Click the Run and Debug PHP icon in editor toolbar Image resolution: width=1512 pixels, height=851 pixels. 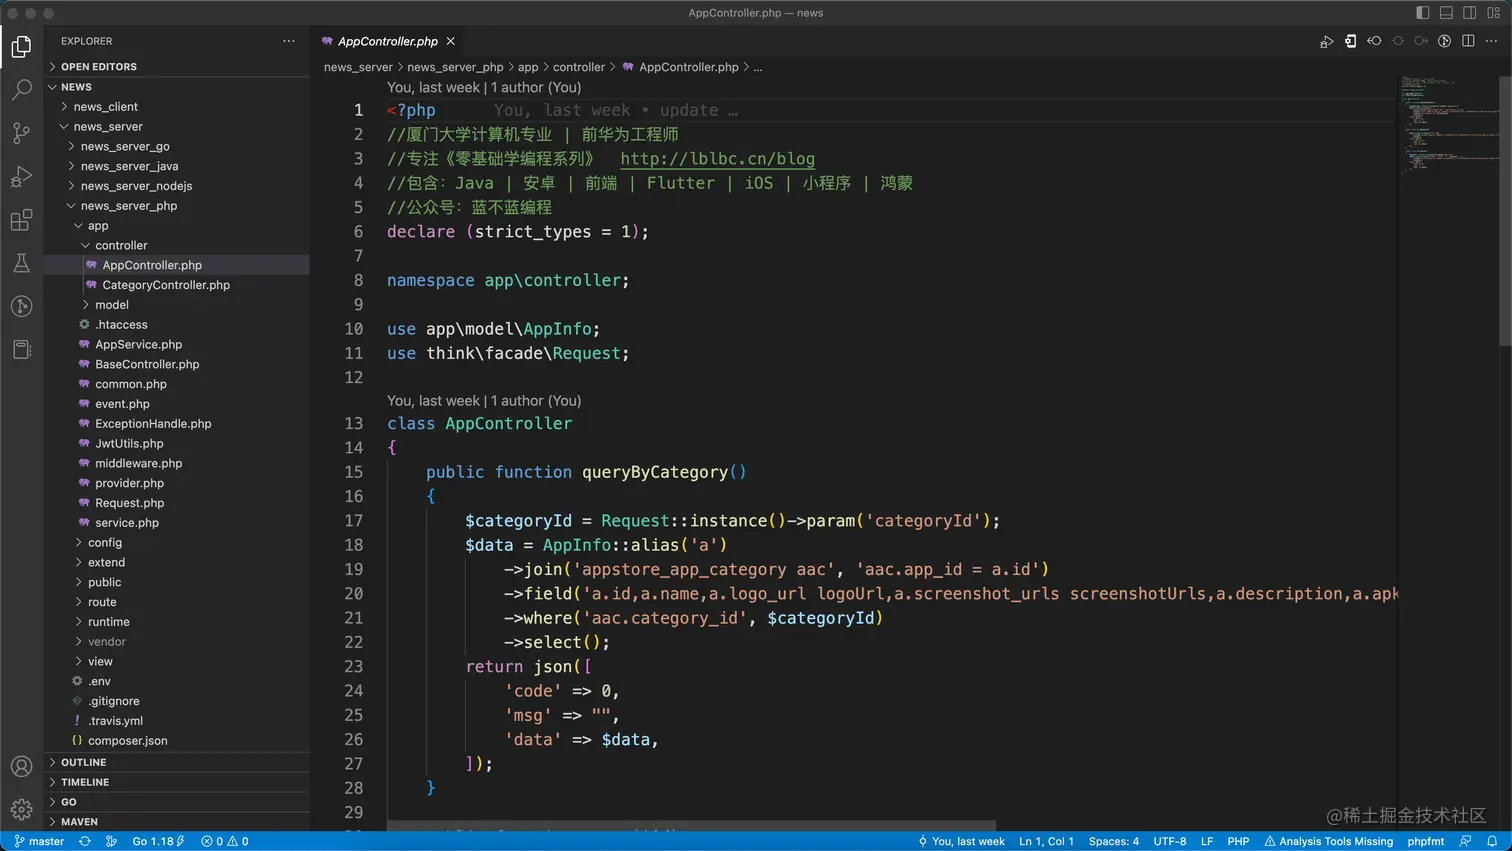(x=1326, y=41)
